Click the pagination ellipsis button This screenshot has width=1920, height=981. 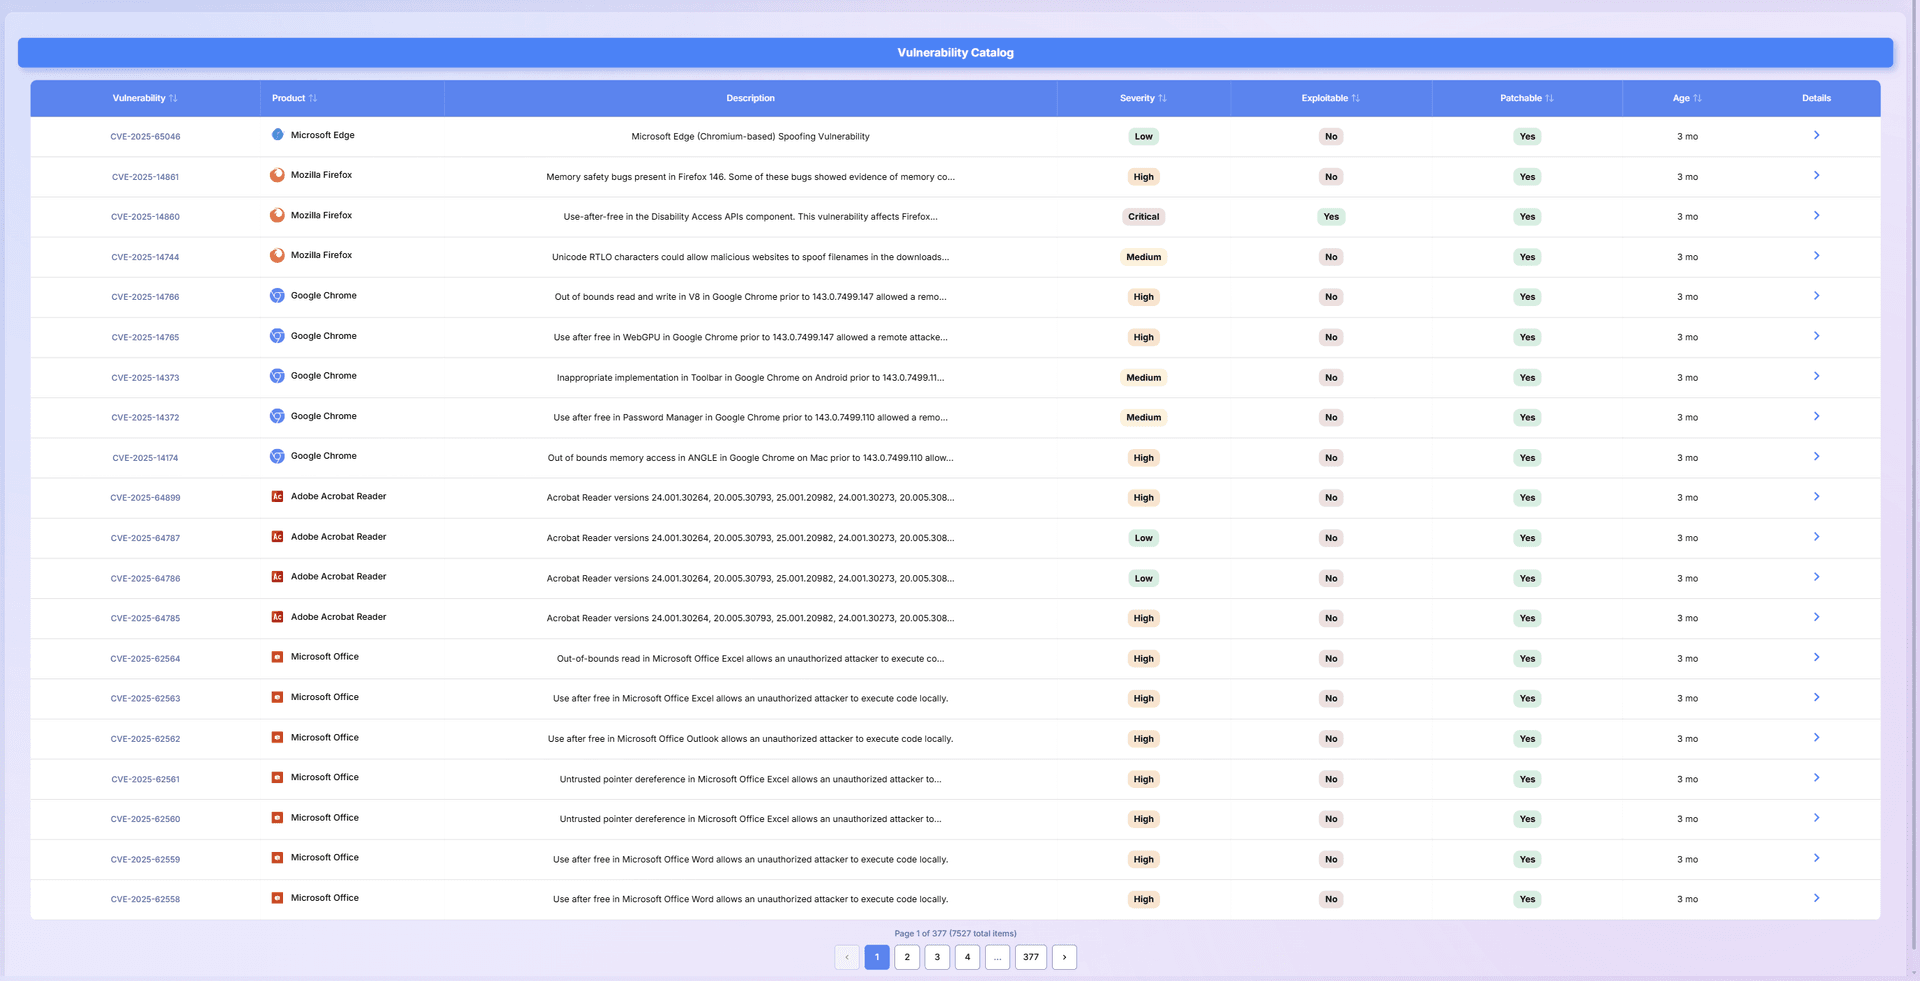[997, 957]
